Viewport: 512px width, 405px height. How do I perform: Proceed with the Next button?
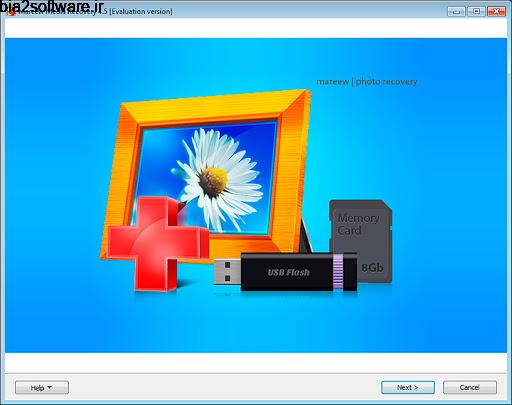(x=408, y=387)
